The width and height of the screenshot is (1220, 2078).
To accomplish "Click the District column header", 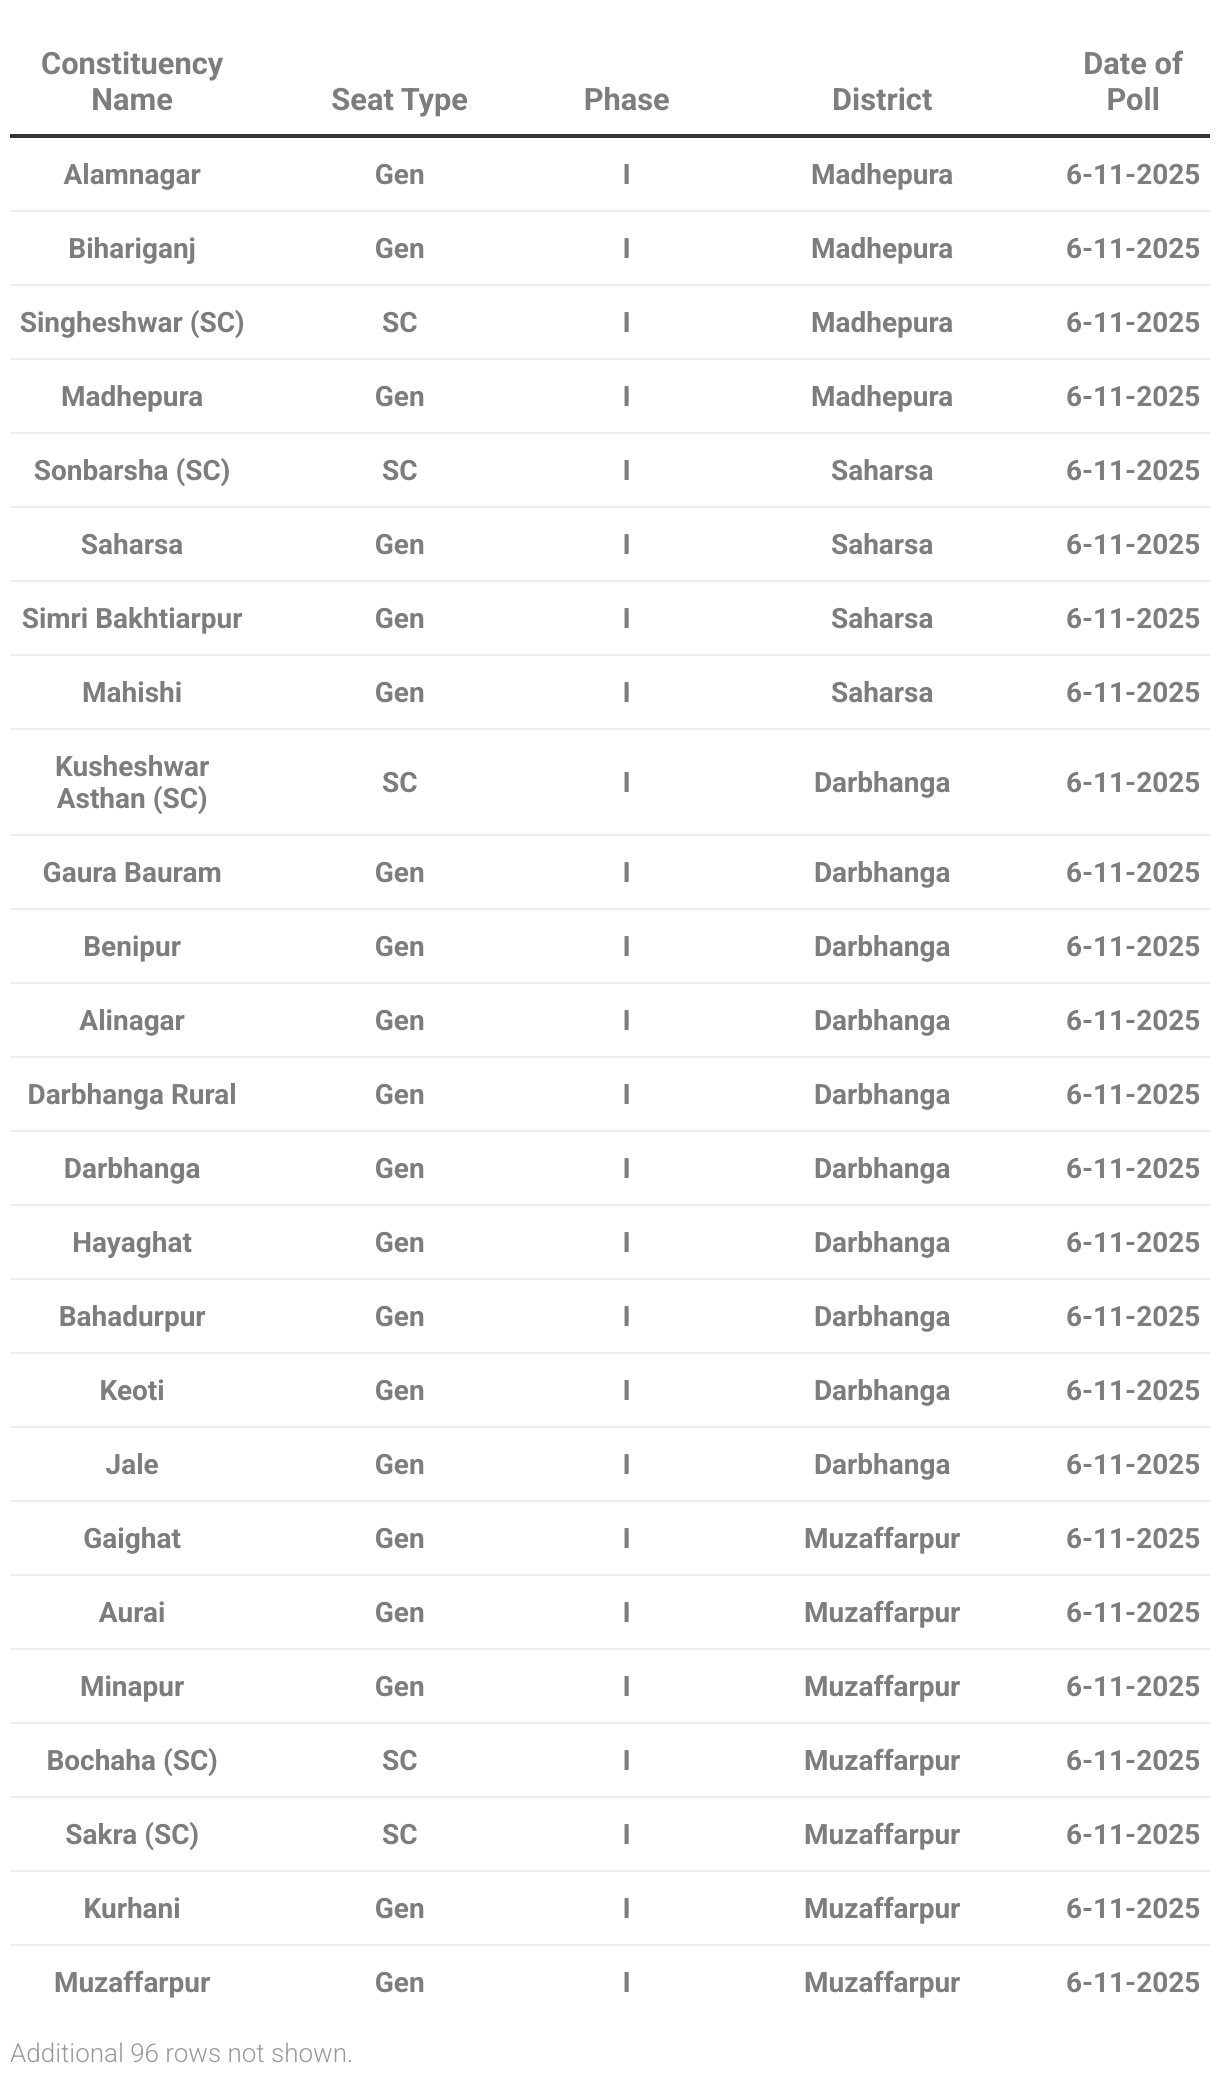I will pos(881,99).
